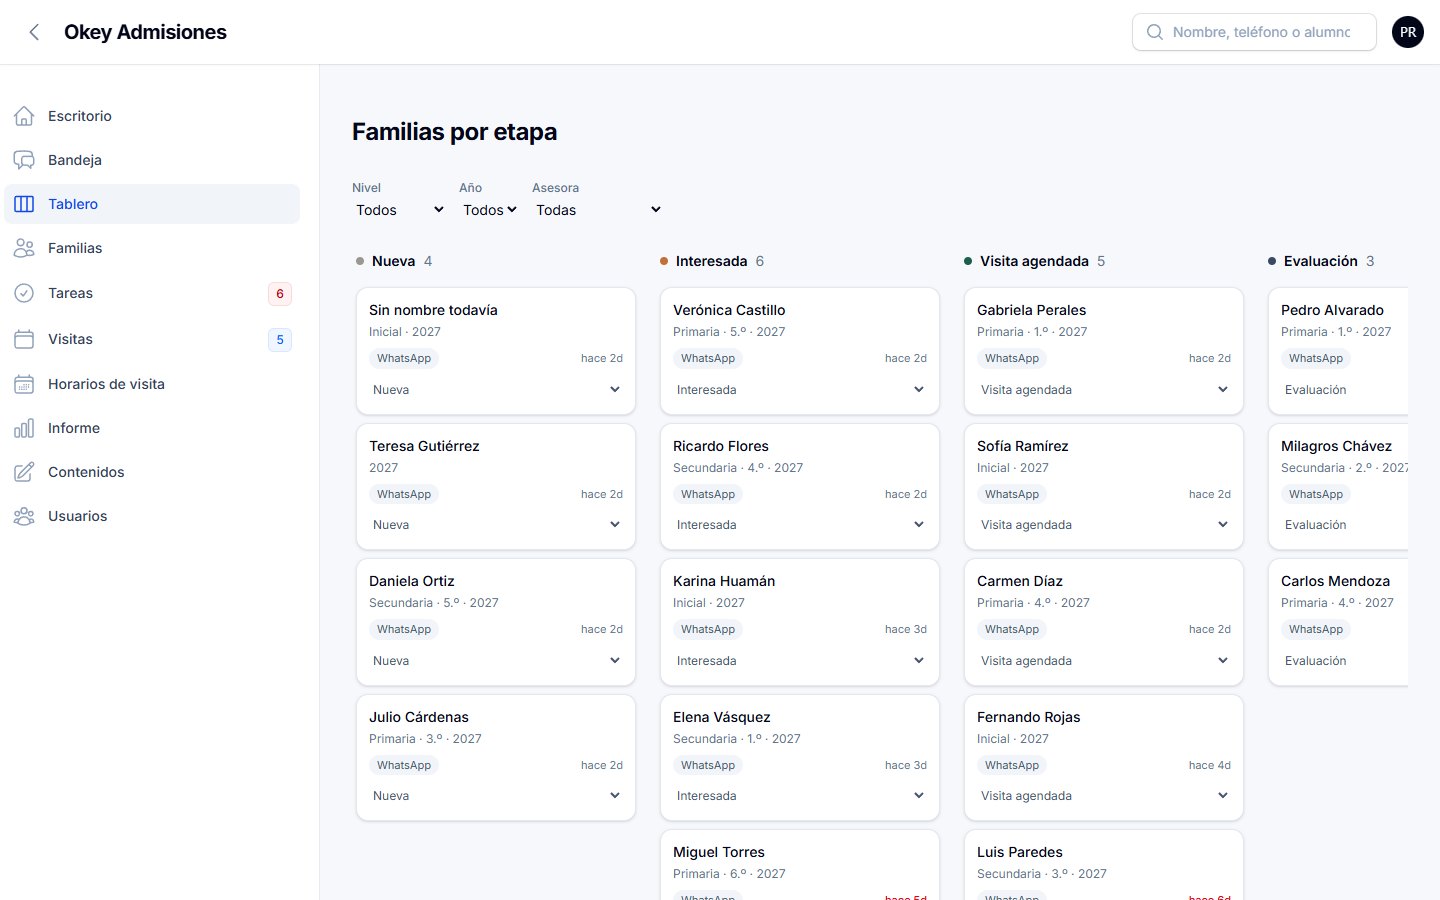Open stage dropdown on Gabriela Perales card

[x=1104, y=390]
